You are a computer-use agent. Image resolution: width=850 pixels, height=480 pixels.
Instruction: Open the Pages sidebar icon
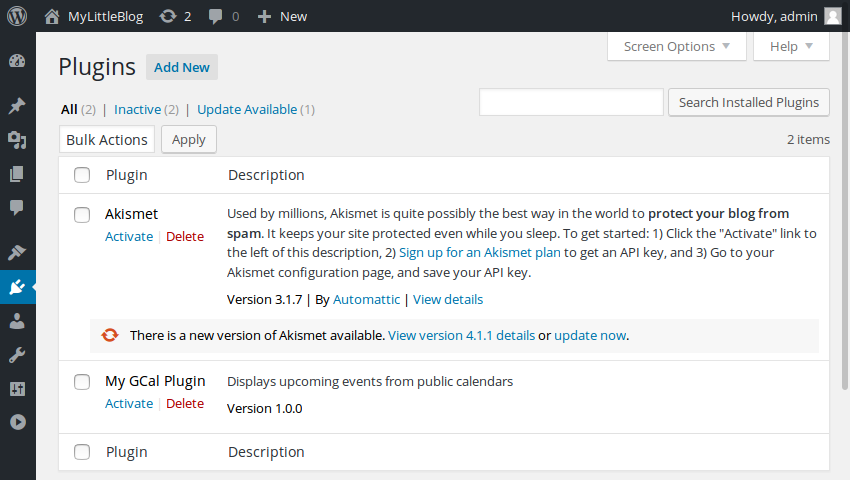tap(17, 174)
